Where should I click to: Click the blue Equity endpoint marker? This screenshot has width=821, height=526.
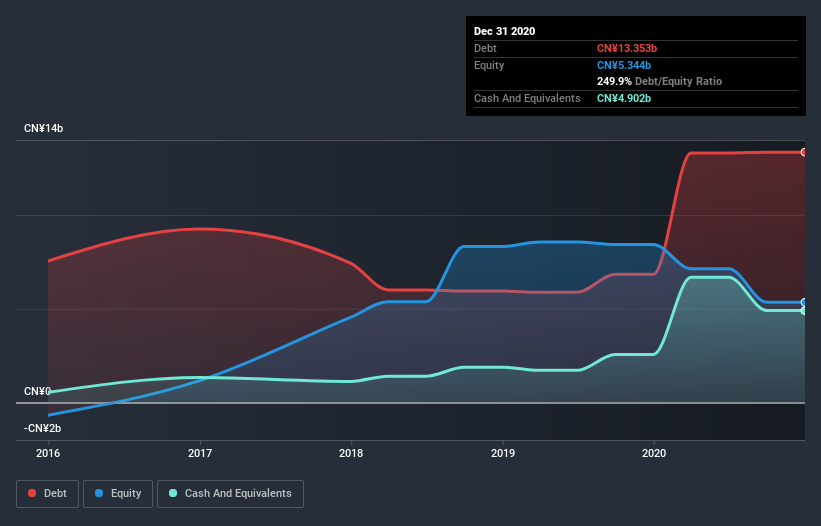[x=804, y=302]
